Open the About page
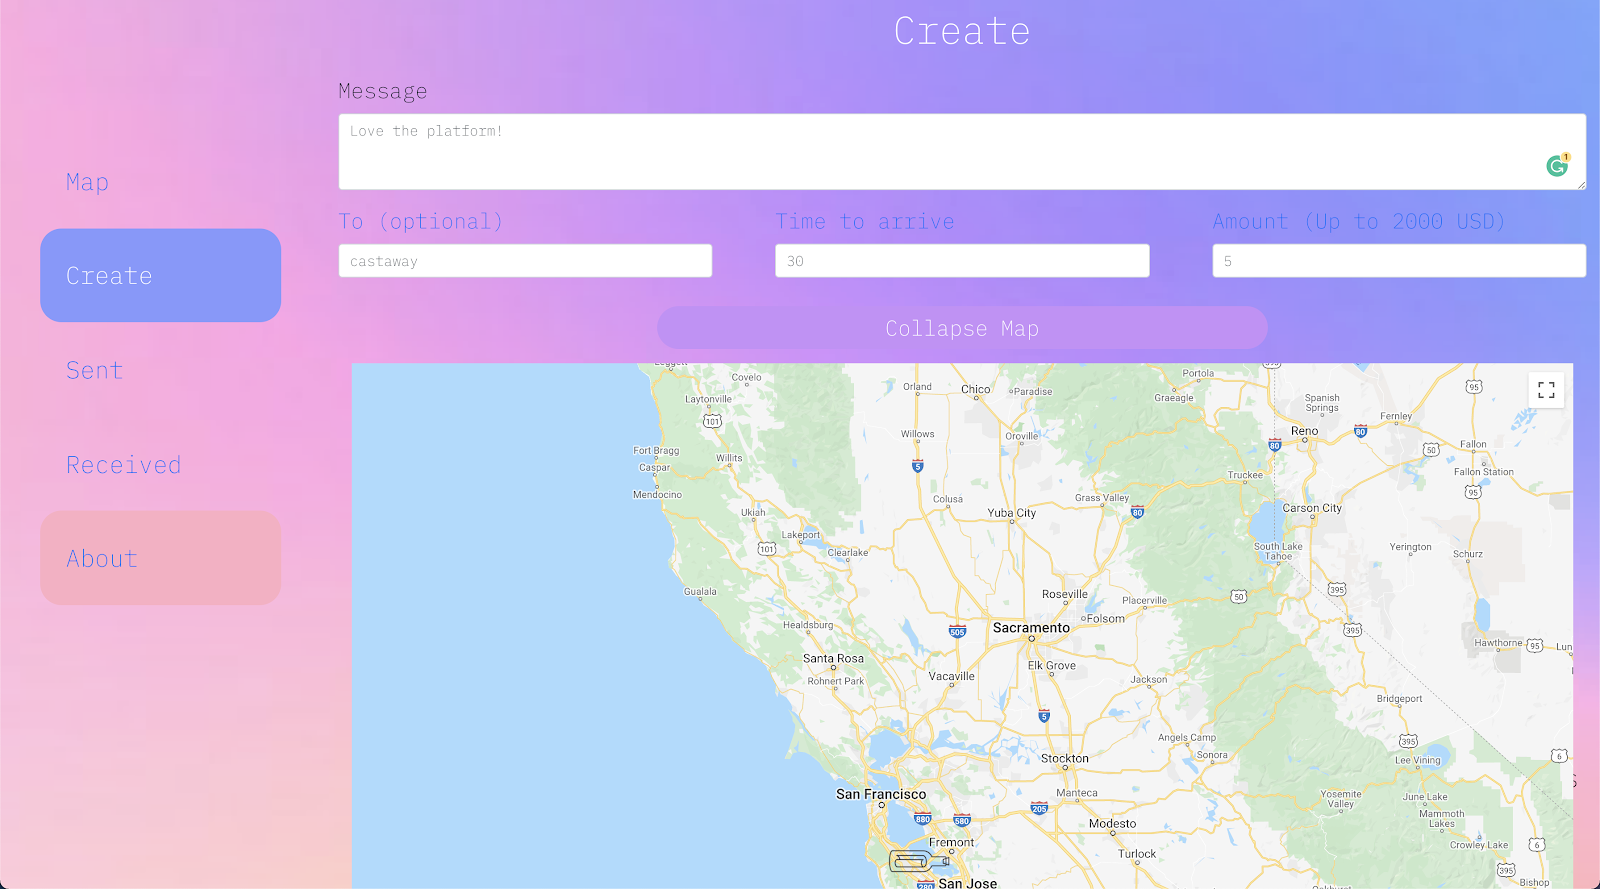 click(160, 558)
